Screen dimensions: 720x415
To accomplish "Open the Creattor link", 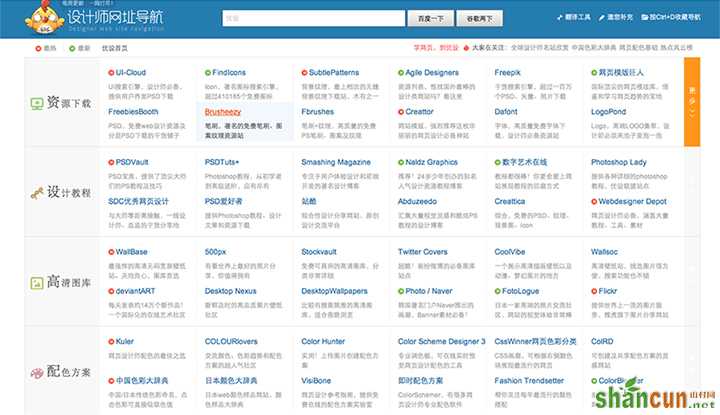I will (x=419, y=112).
